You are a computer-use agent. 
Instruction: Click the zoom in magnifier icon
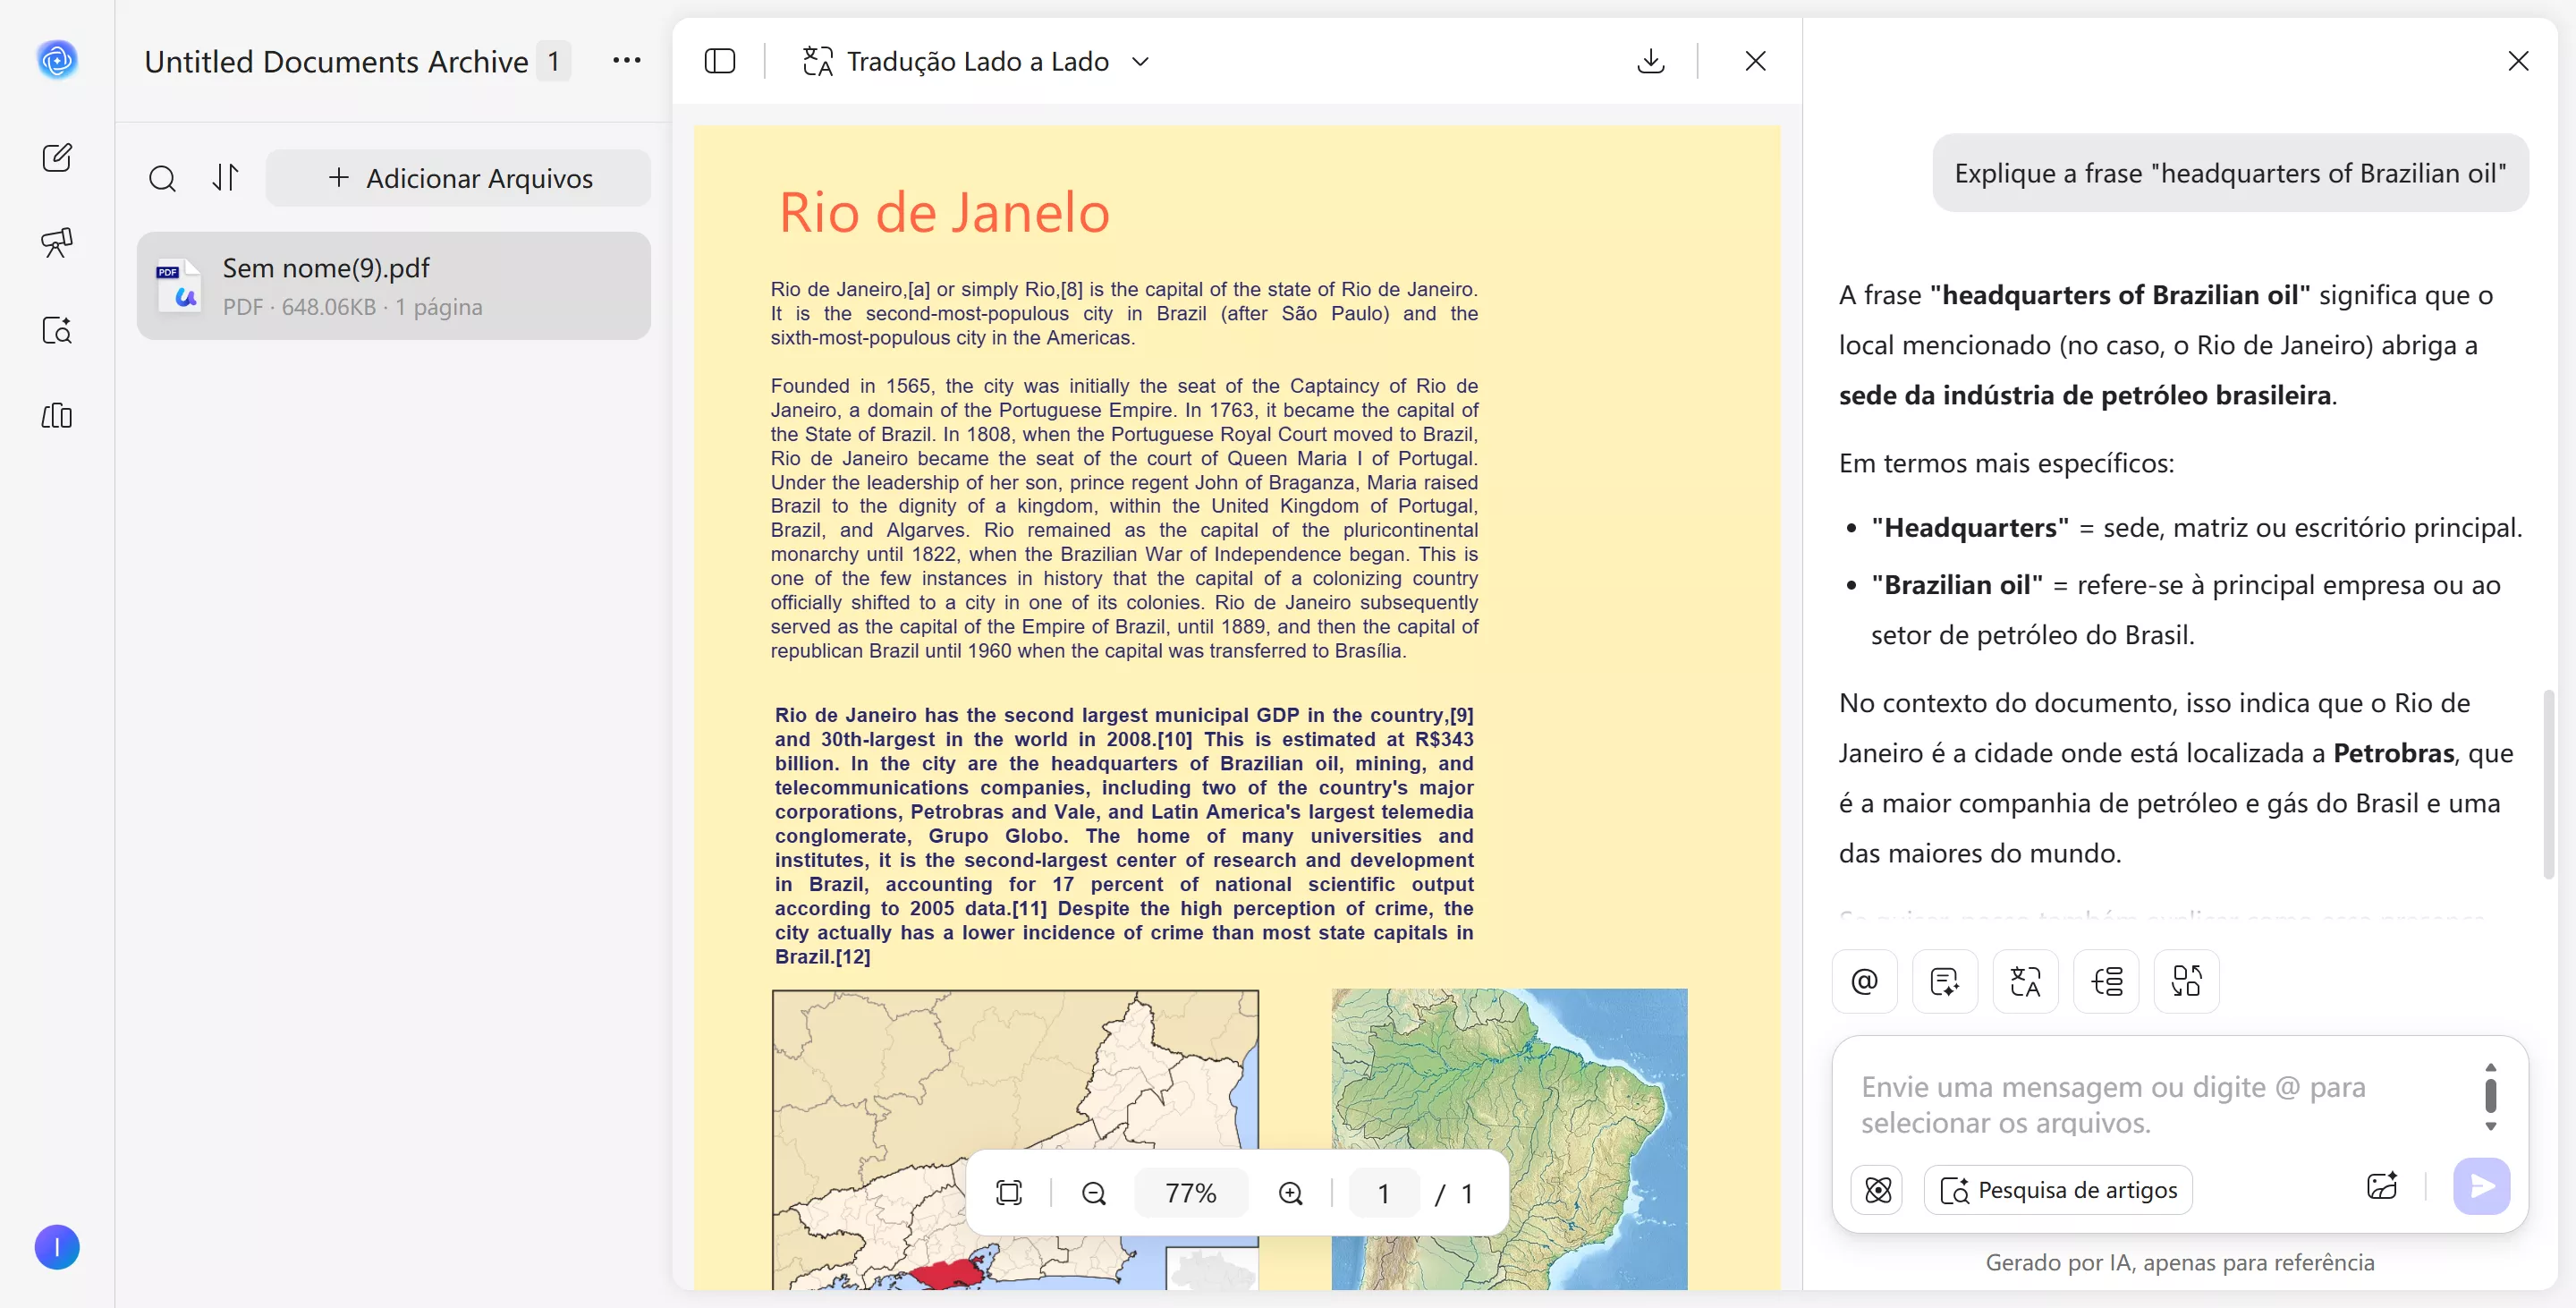pos(1290,1192)
